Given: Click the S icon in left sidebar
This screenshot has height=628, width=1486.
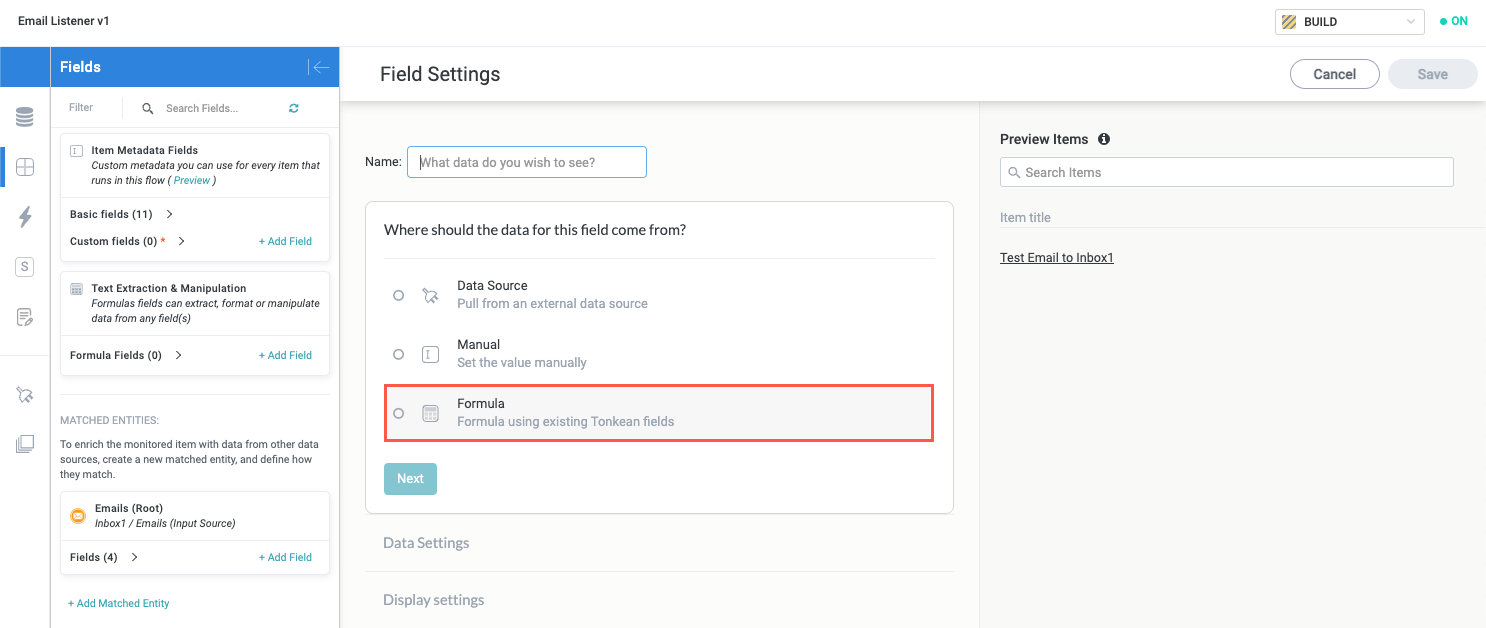Looking at the screenshot, I should [x=25, y=267].
